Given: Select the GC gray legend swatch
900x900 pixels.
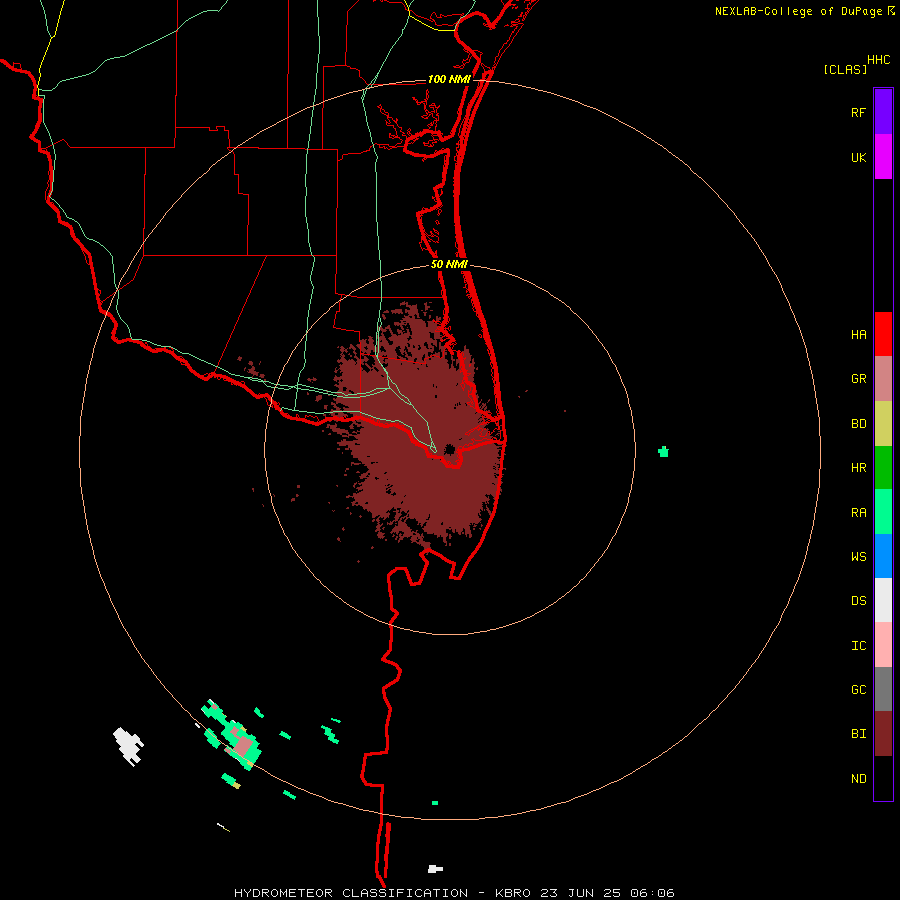Looking at the screenshot, I should coord(883,689).
